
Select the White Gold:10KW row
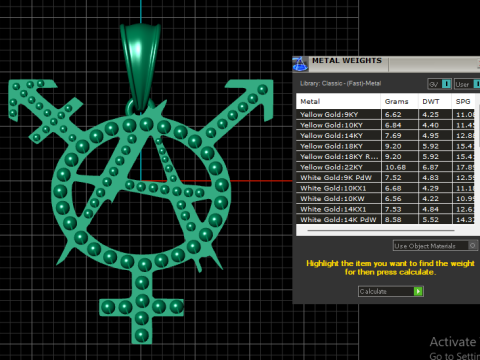pos(385,199)
